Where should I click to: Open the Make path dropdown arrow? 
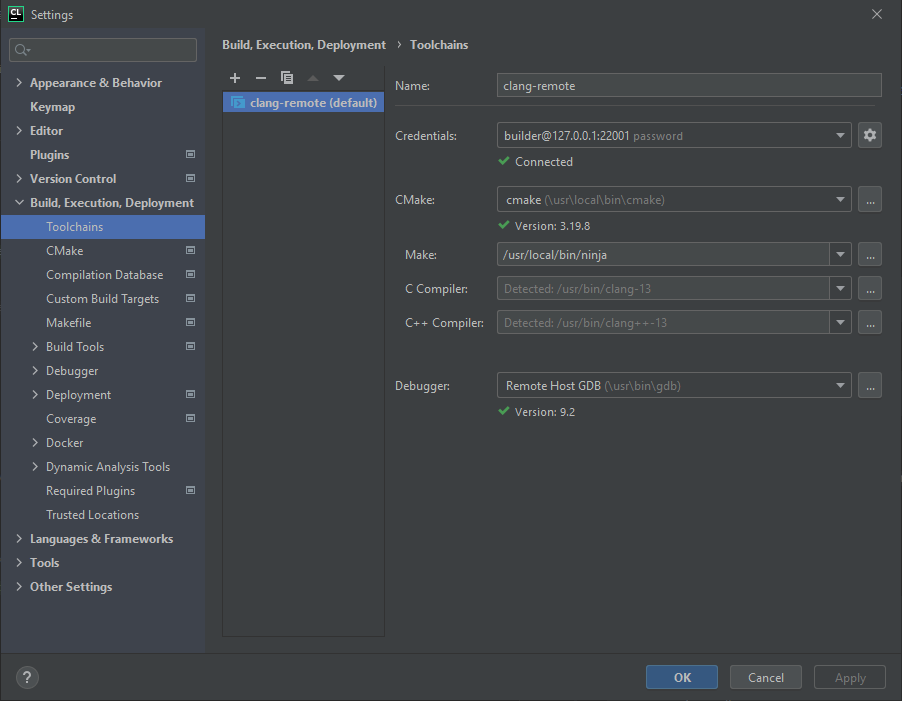point(840,254)
